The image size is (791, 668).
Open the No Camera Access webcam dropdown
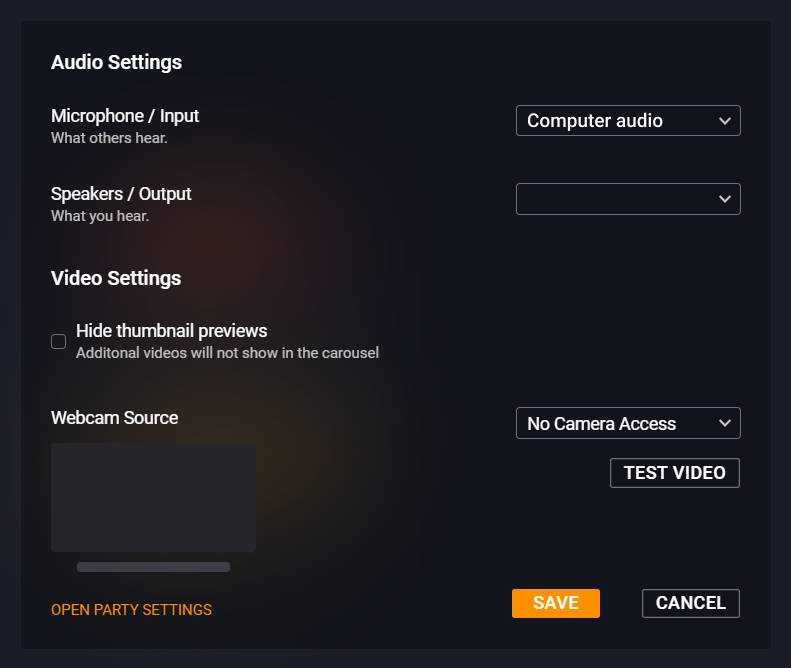615,423
